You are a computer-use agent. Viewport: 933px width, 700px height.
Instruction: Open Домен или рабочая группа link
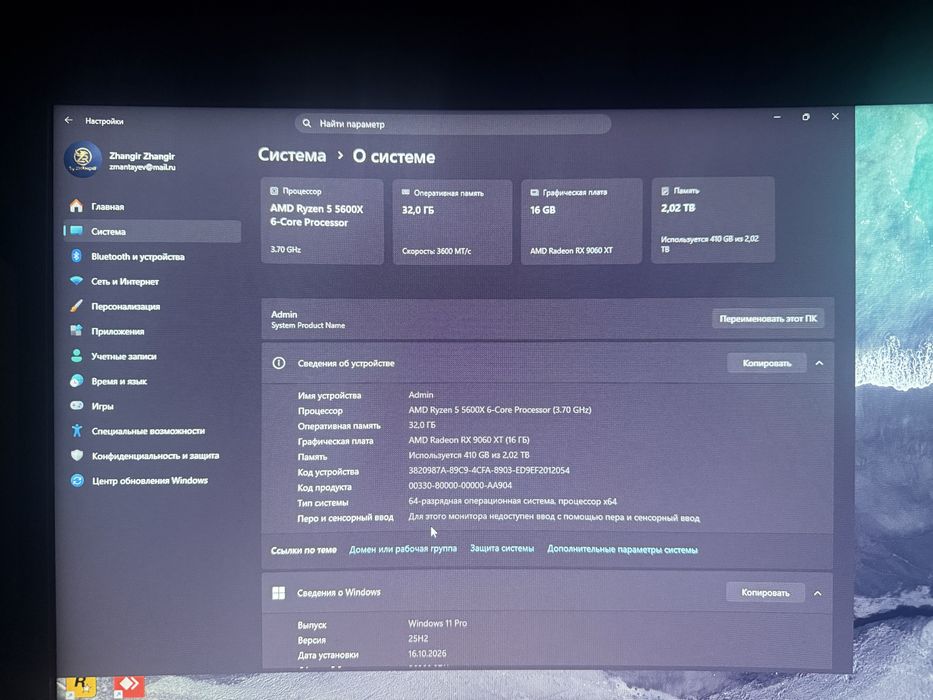point(403,549)
